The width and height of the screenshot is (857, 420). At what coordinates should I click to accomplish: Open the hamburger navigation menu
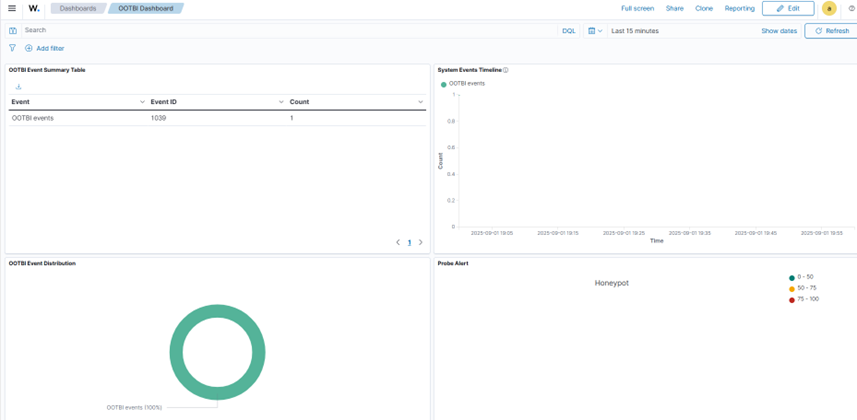point(12,8)
